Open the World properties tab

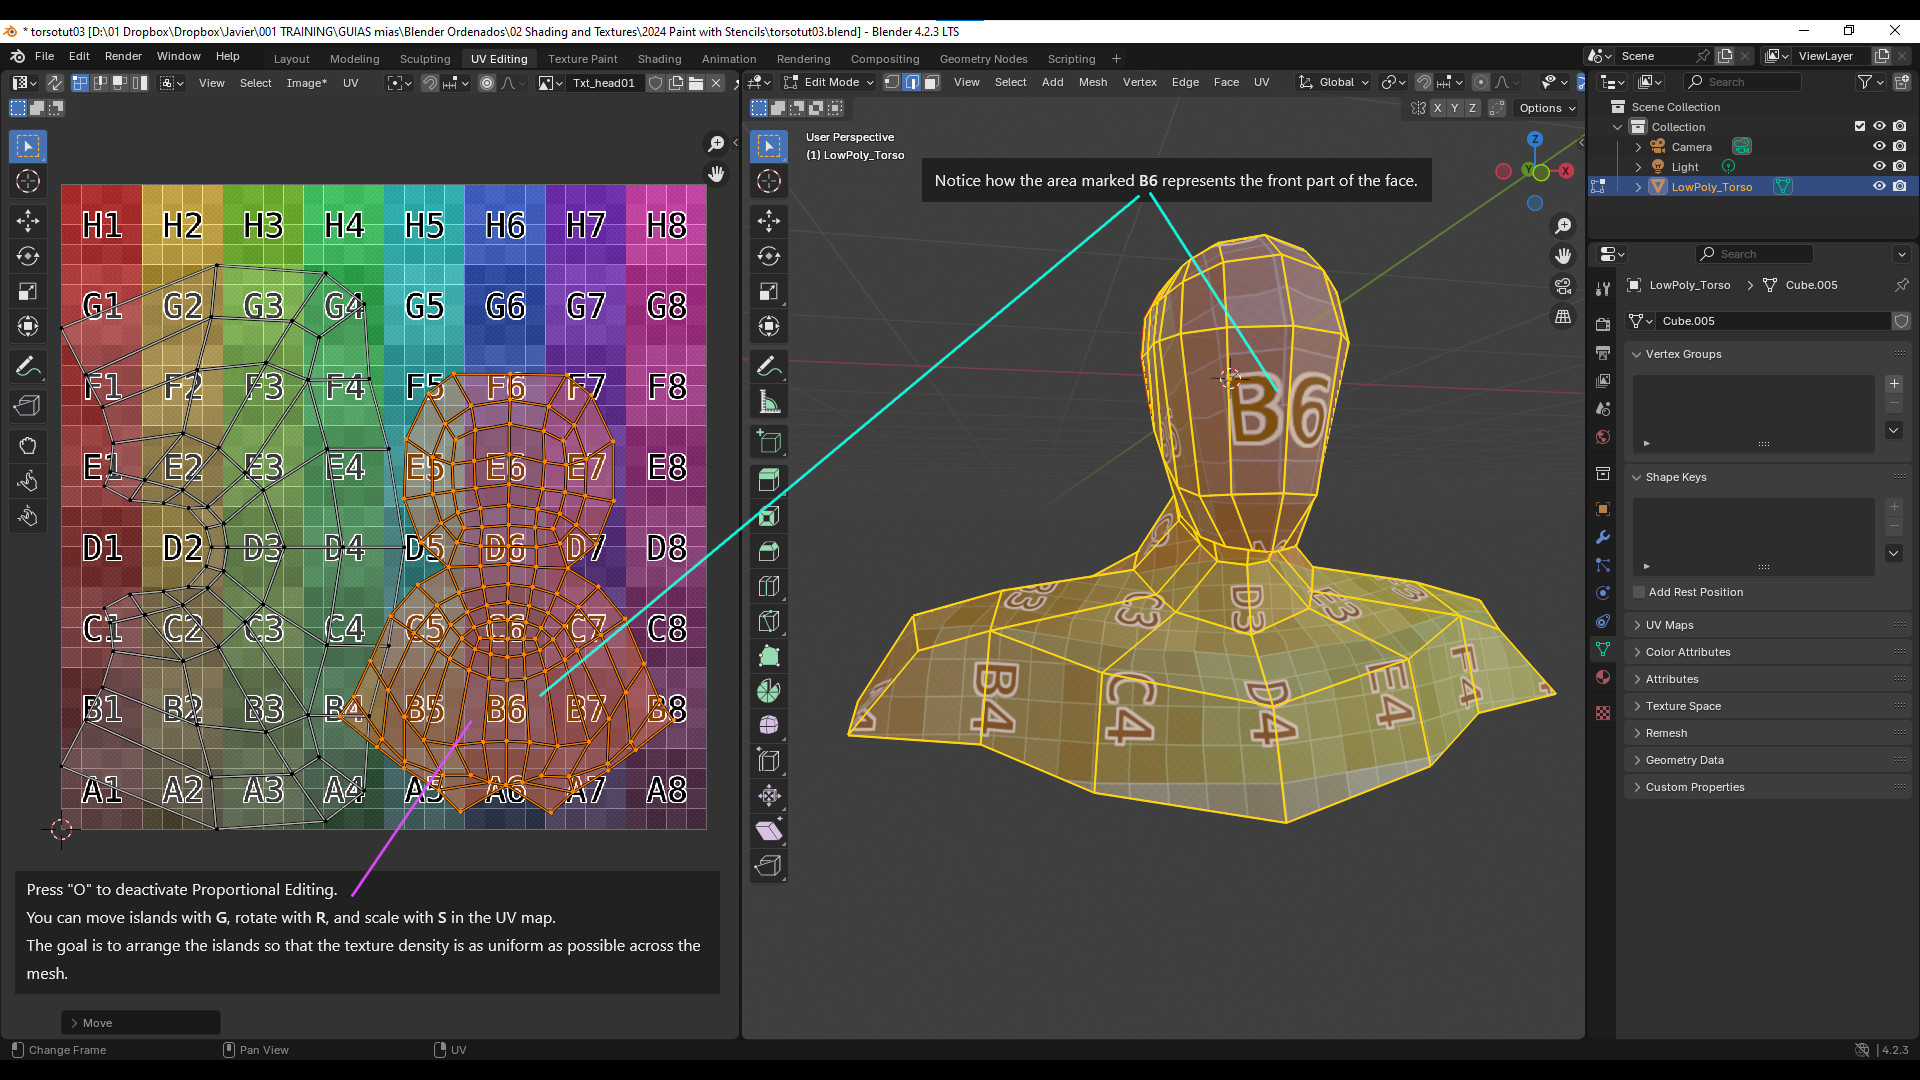pos(1603,437)
